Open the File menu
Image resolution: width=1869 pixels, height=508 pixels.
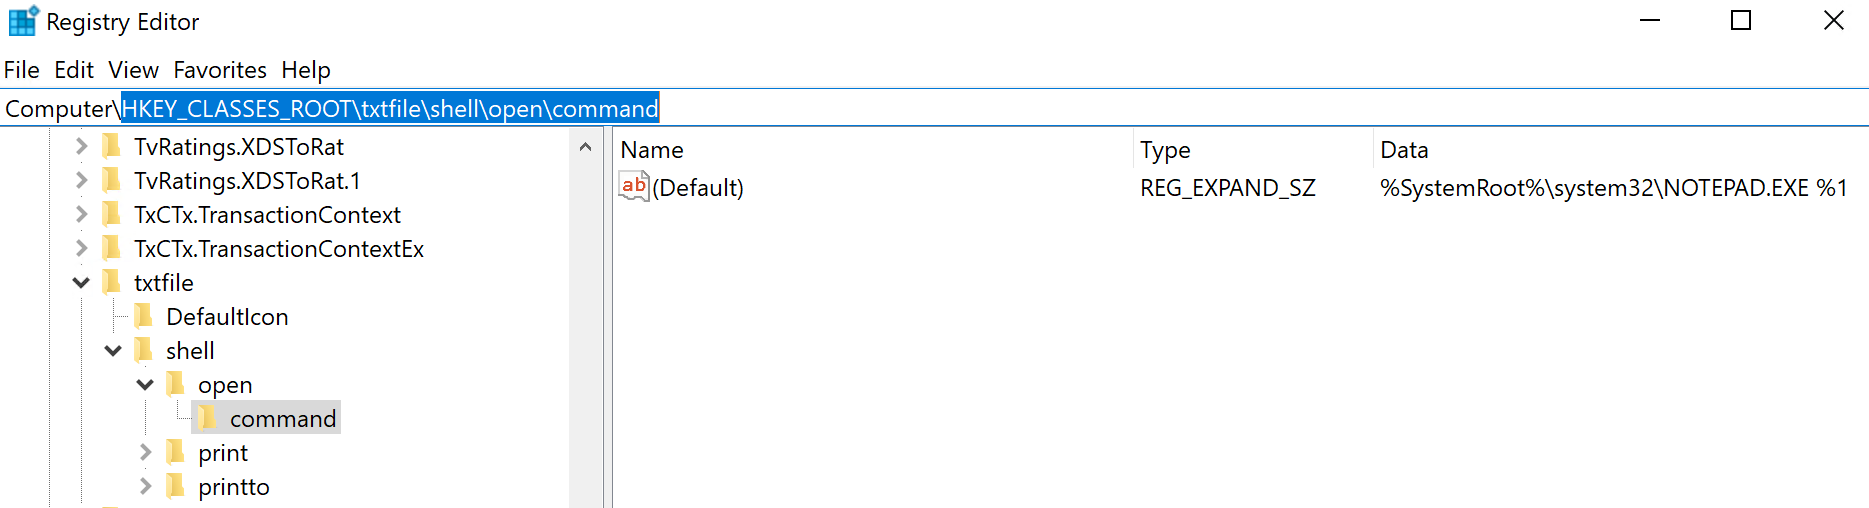tap(22, 70)
